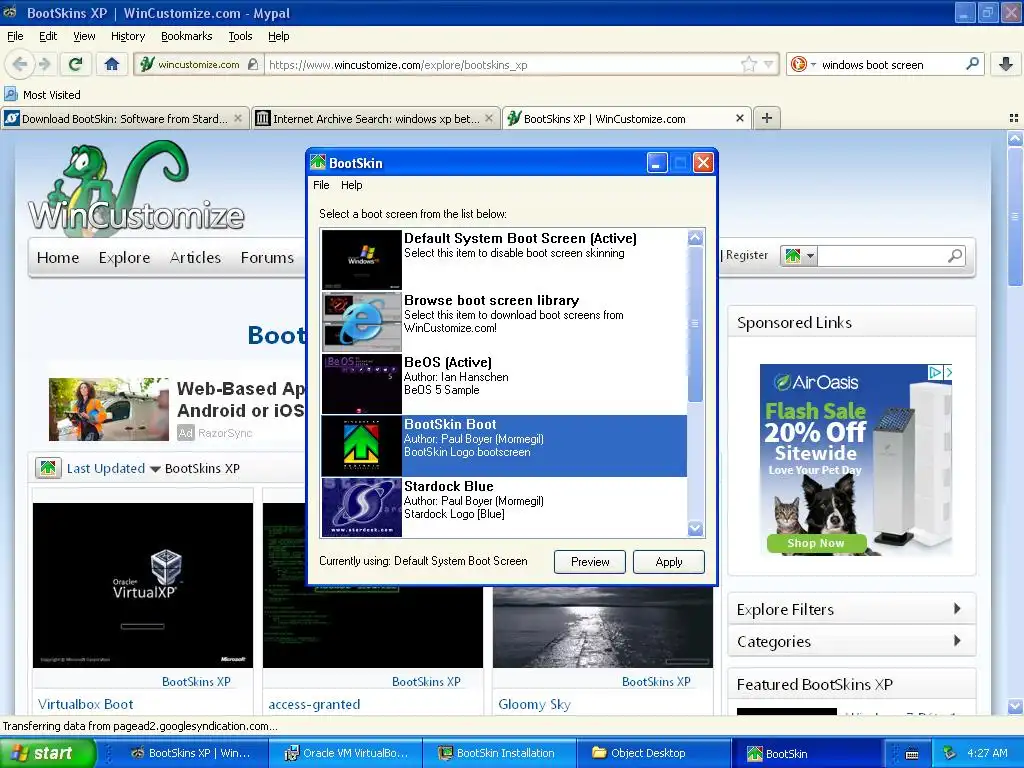Open the browser View menu
1024x768 pixels.
point(84,36)
